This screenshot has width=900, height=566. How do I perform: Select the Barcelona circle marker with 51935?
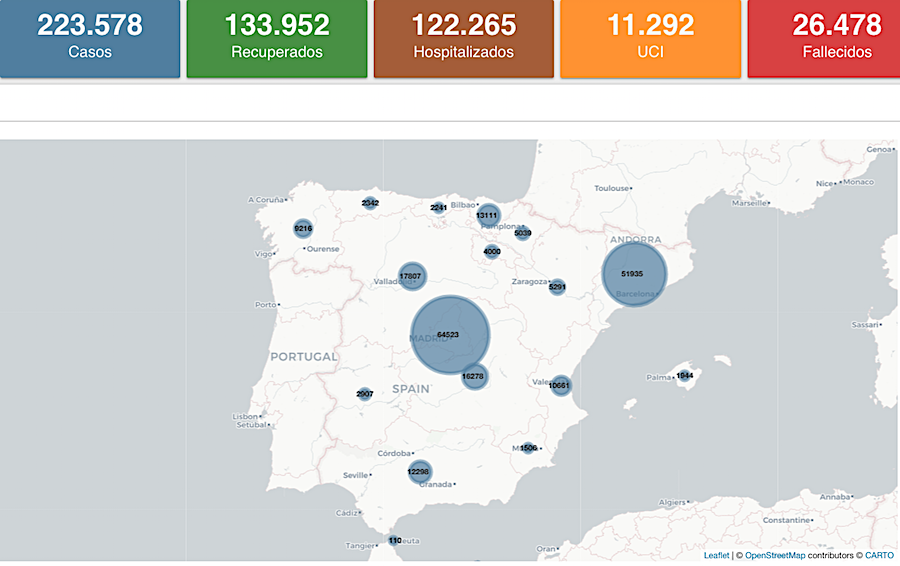pos(633,274)
